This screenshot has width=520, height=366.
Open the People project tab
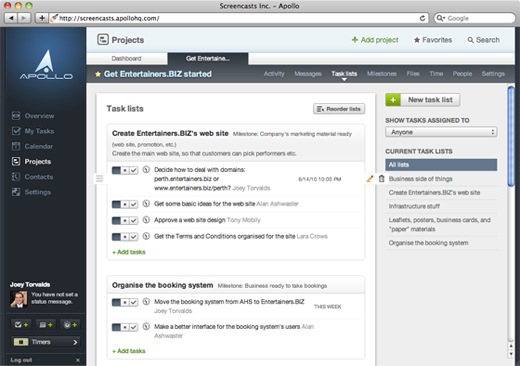pyautogui.click(x=462, y=74)
